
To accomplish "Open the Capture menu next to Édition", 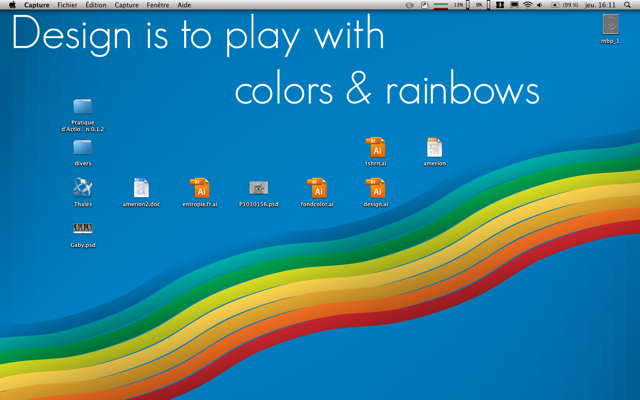I will tap(127, 5).
